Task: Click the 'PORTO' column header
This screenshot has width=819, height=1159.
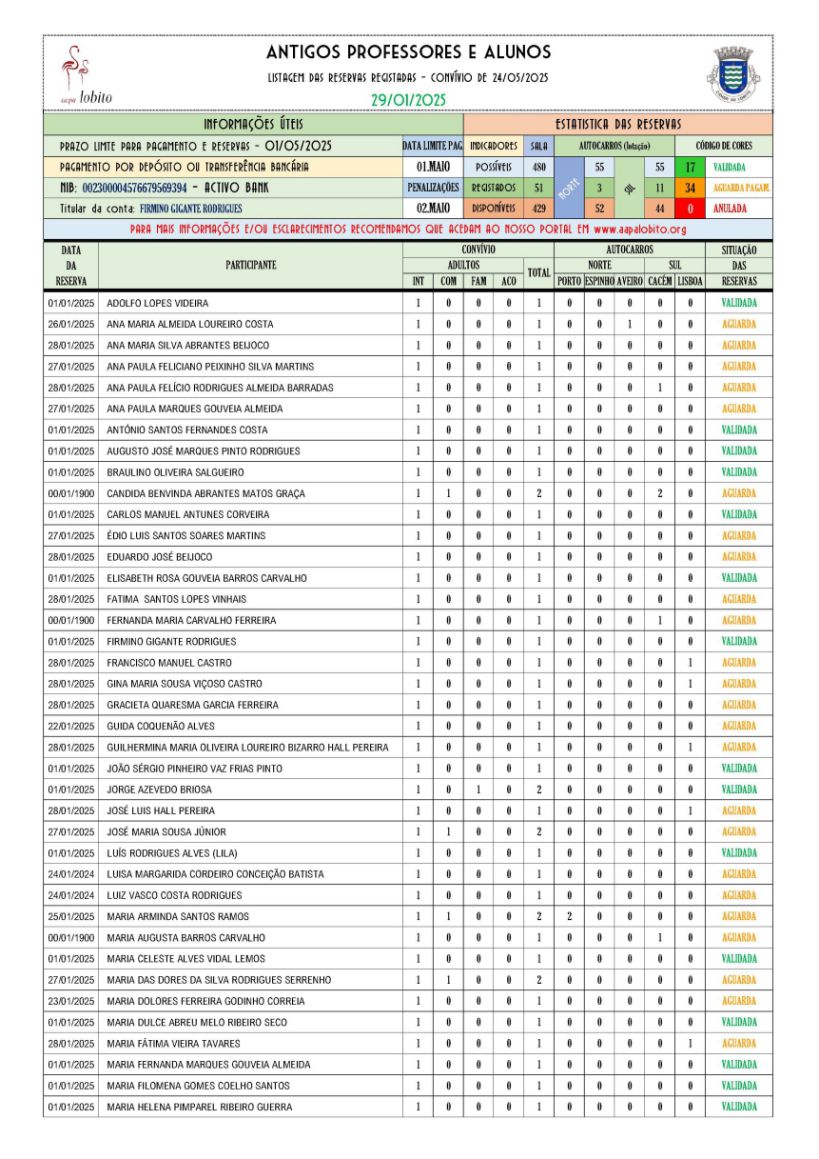Action: [x=569, y=282]
